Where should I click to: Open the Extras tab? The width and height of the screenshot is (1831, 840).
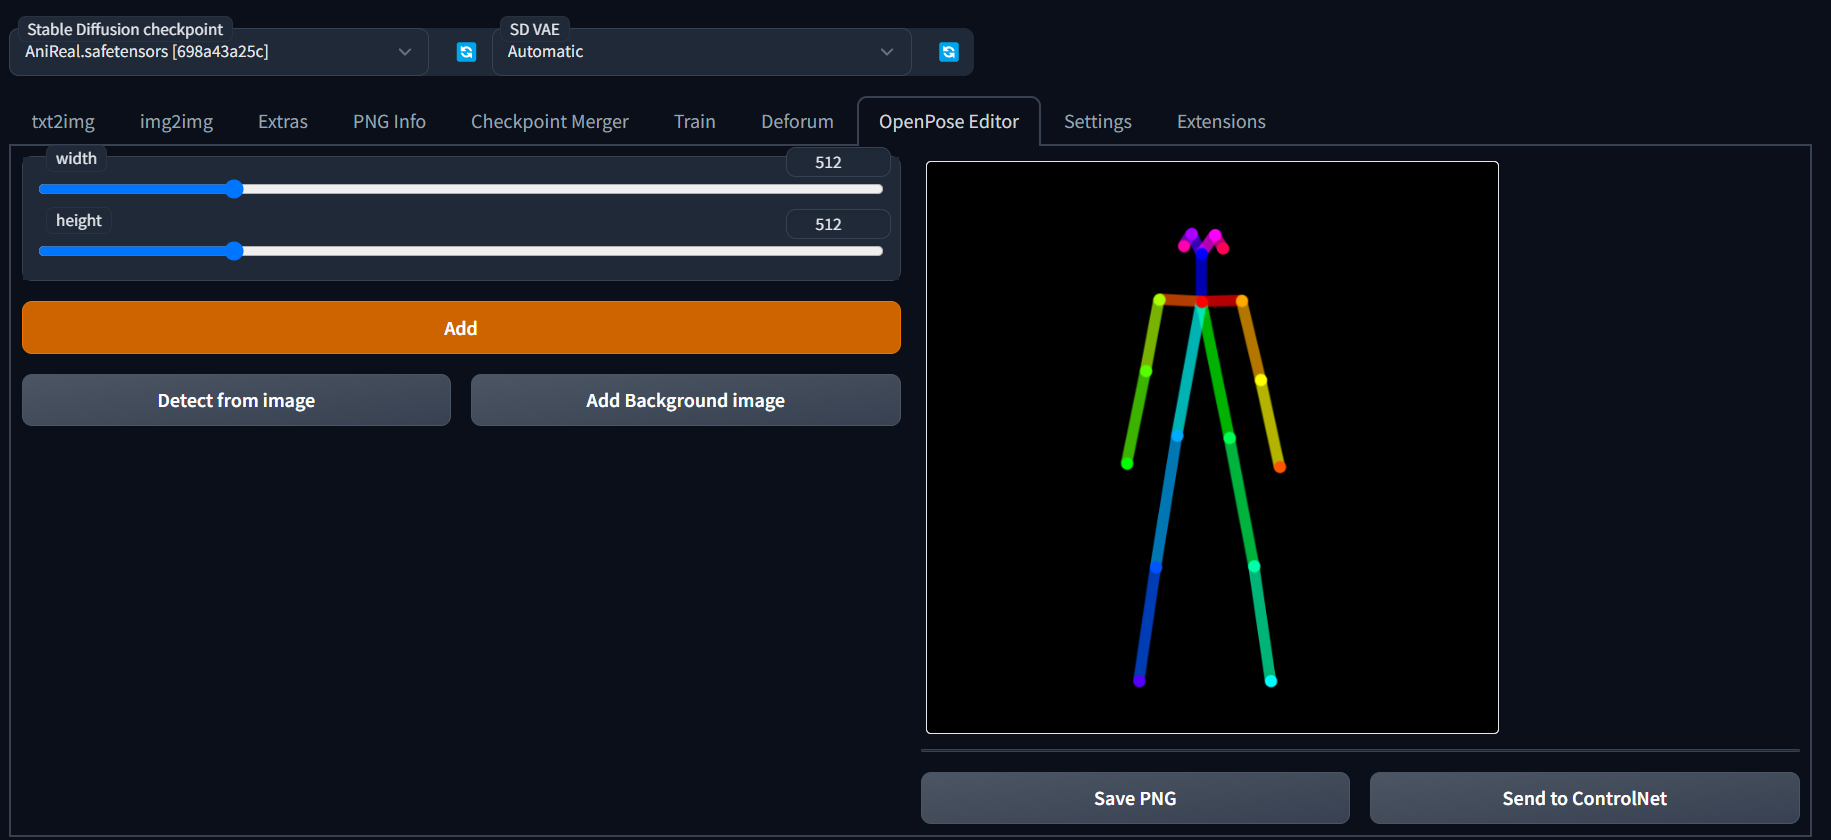pyautogui.click(x=283, y=121)
